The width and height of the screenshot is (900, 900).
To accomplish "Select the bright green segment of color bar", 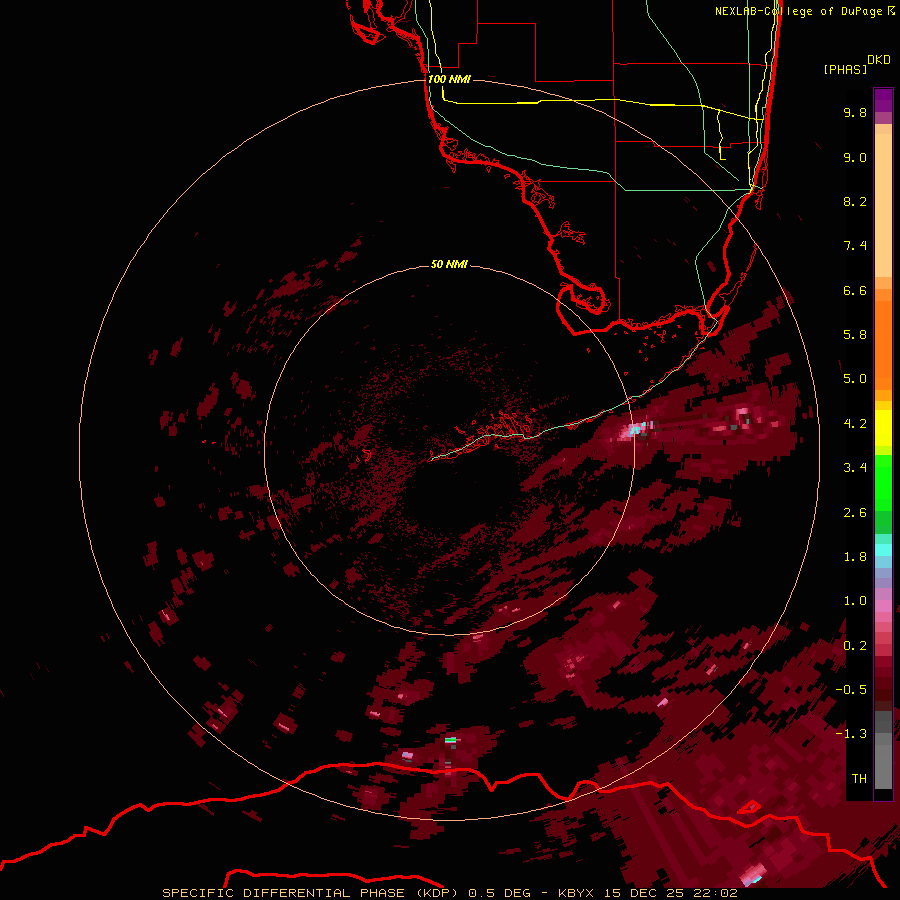I will pos(883,482).
